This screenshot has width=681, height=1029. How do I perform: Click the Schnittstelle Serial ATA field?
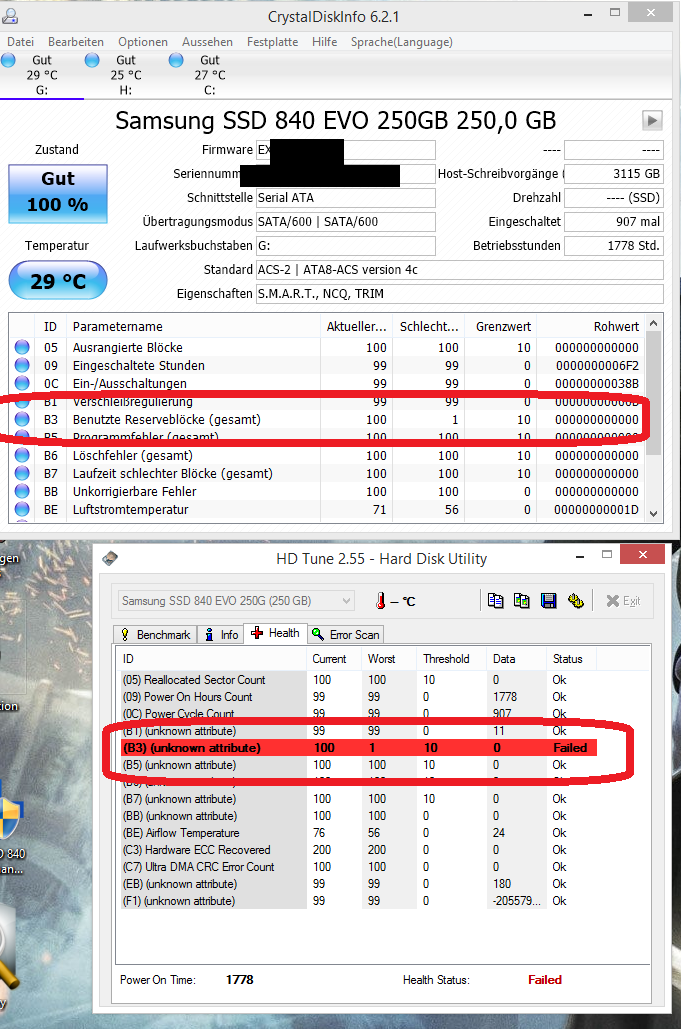point(346,198)
